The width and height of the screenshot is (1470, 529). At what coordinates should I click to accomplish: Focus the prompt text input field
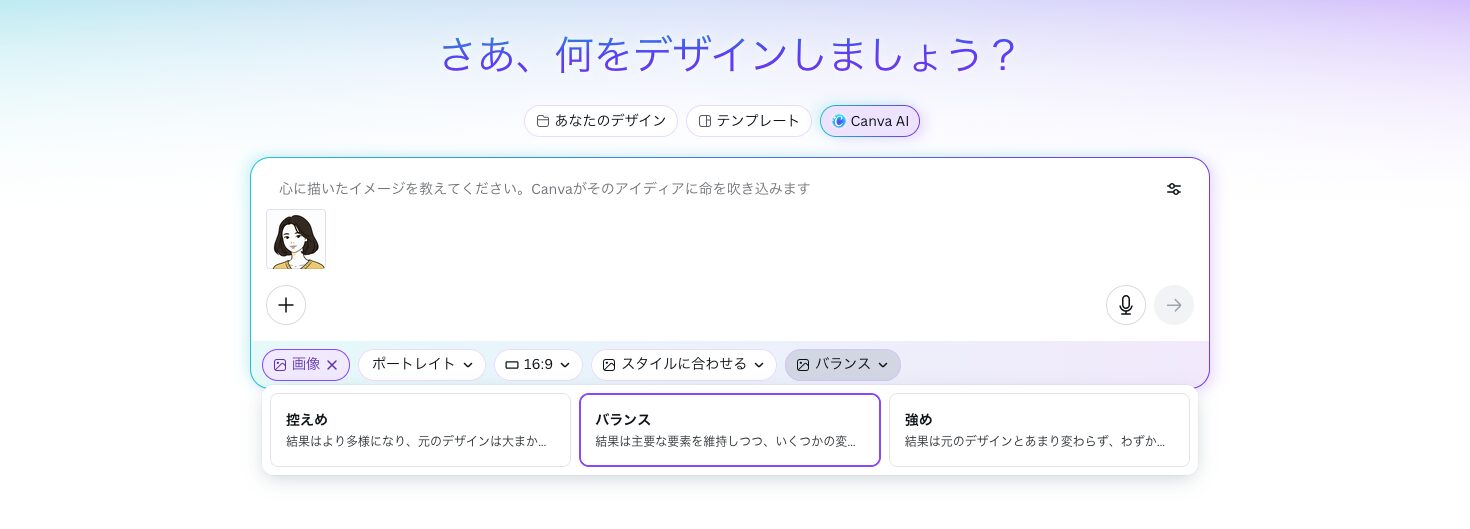[710, 189]
